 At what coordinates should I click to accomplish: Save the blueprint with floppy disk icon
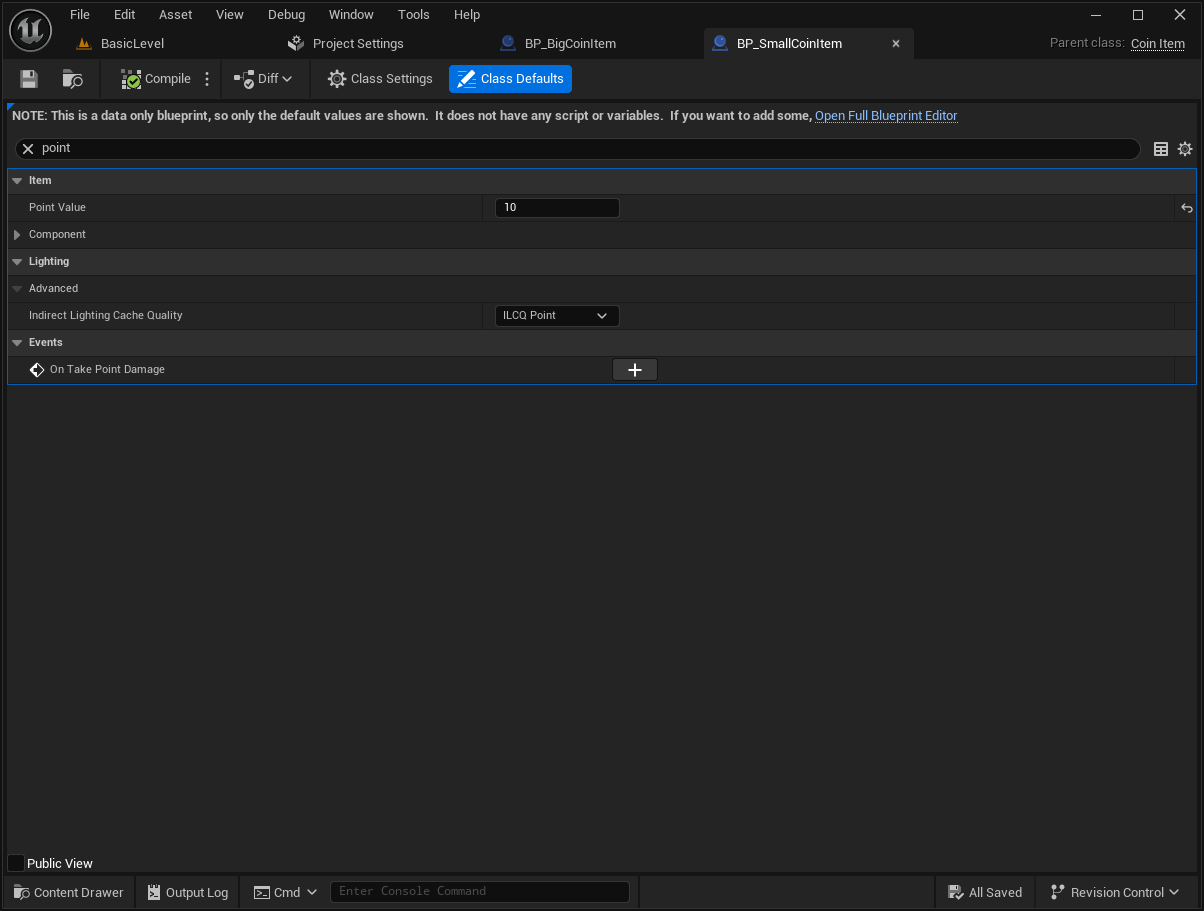click(x=29, y=79)
